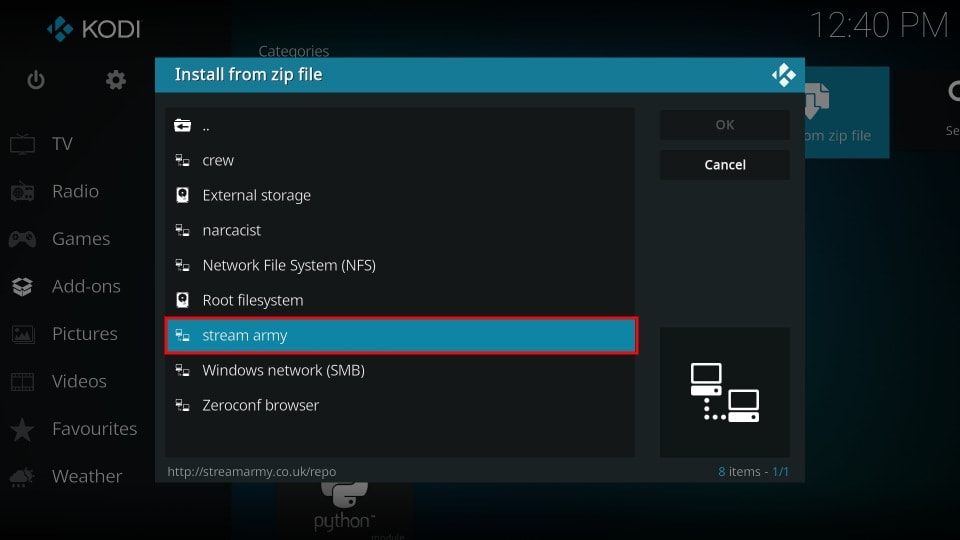960x540 pixels.
Task: Click the power icon in sidebar
Action: click(x=36, y=80)
